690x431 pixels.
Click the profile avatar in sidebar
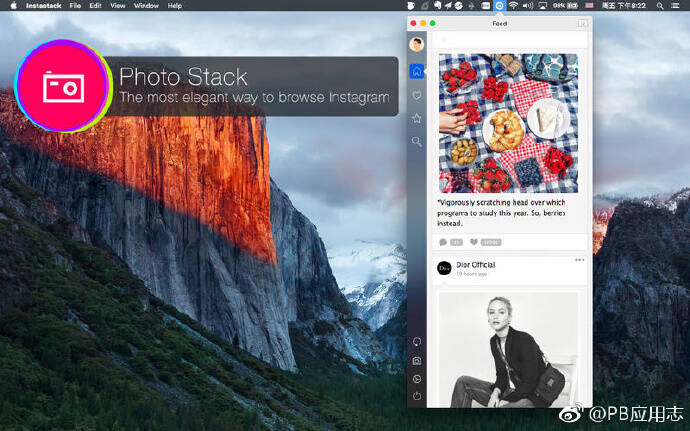pyautogui.click(x=416, y=44)
